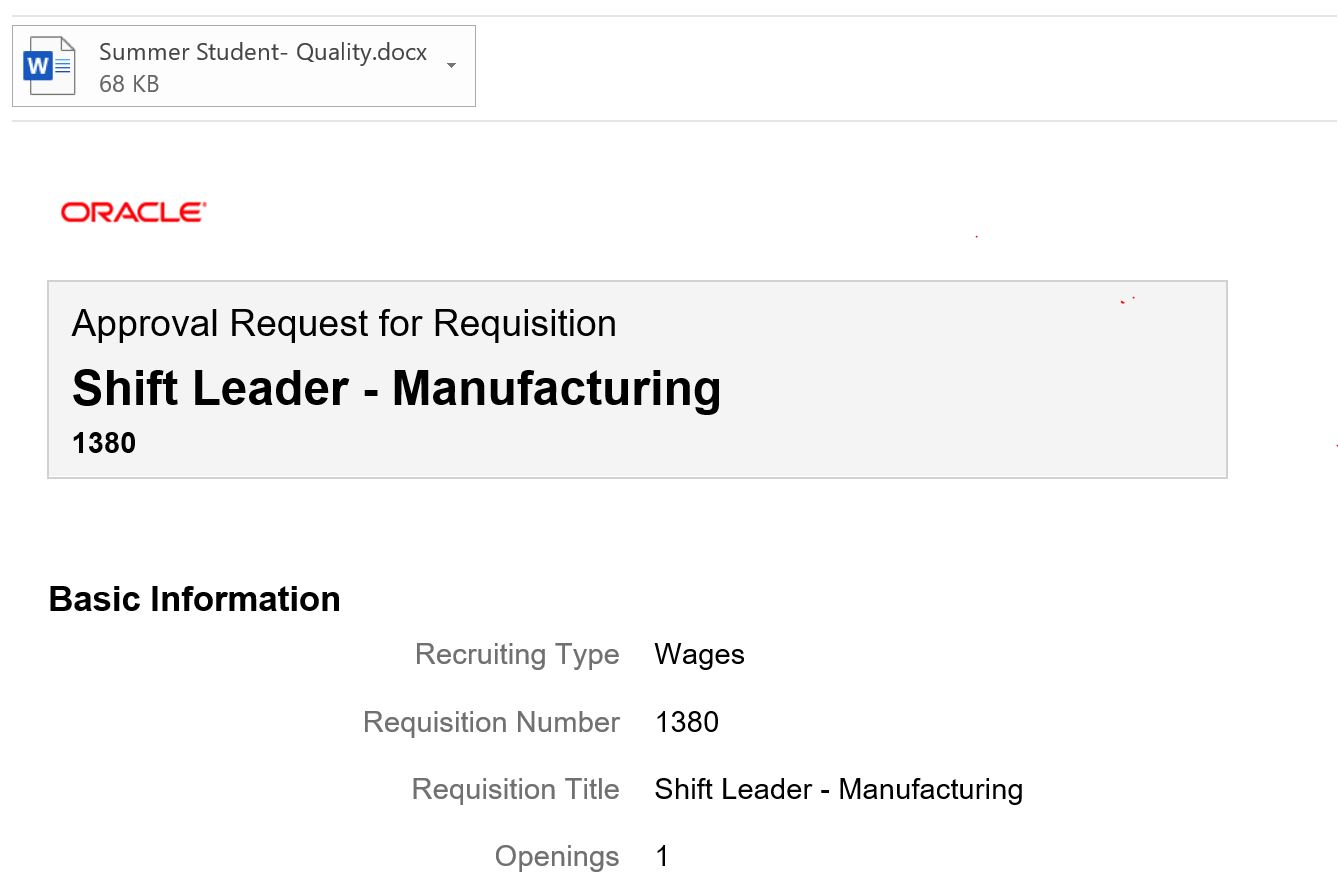This screenshot has height=896, width=1338.
Task: Click the "Approval Request for Requisition" heading
Action: click(344, 323)
